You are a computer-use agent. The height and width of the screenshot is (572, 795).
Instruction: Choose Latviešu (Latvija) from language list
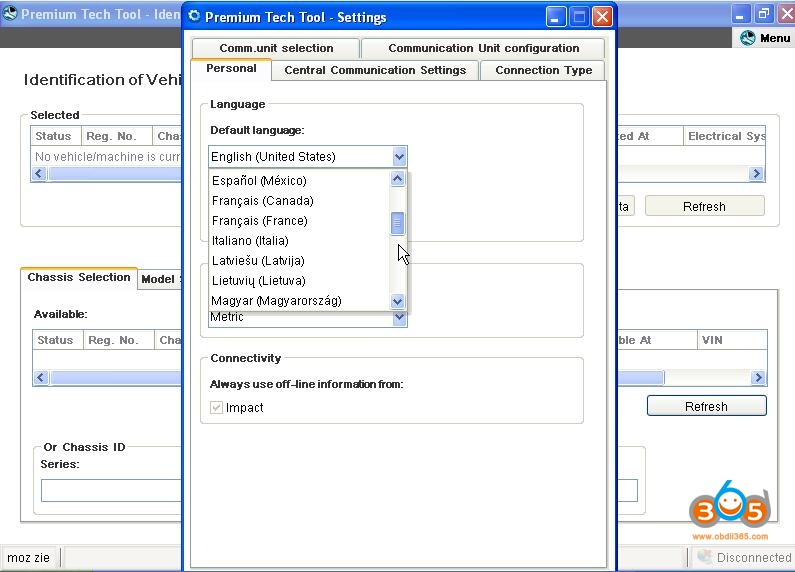click(x=299, y=261)
